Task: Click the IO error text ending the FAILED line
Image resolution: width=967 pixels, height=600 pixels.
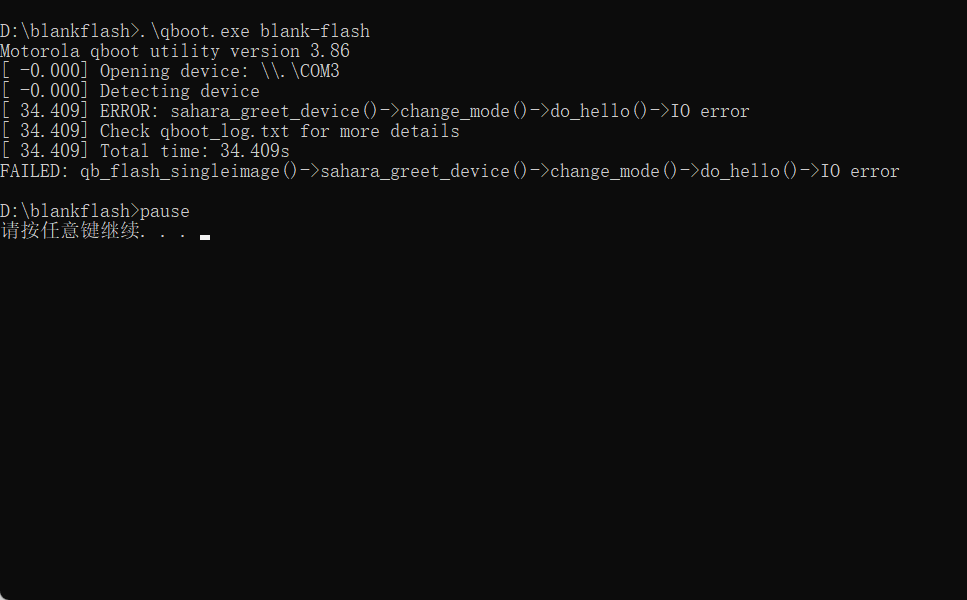Action: click(x=859, y=171)
